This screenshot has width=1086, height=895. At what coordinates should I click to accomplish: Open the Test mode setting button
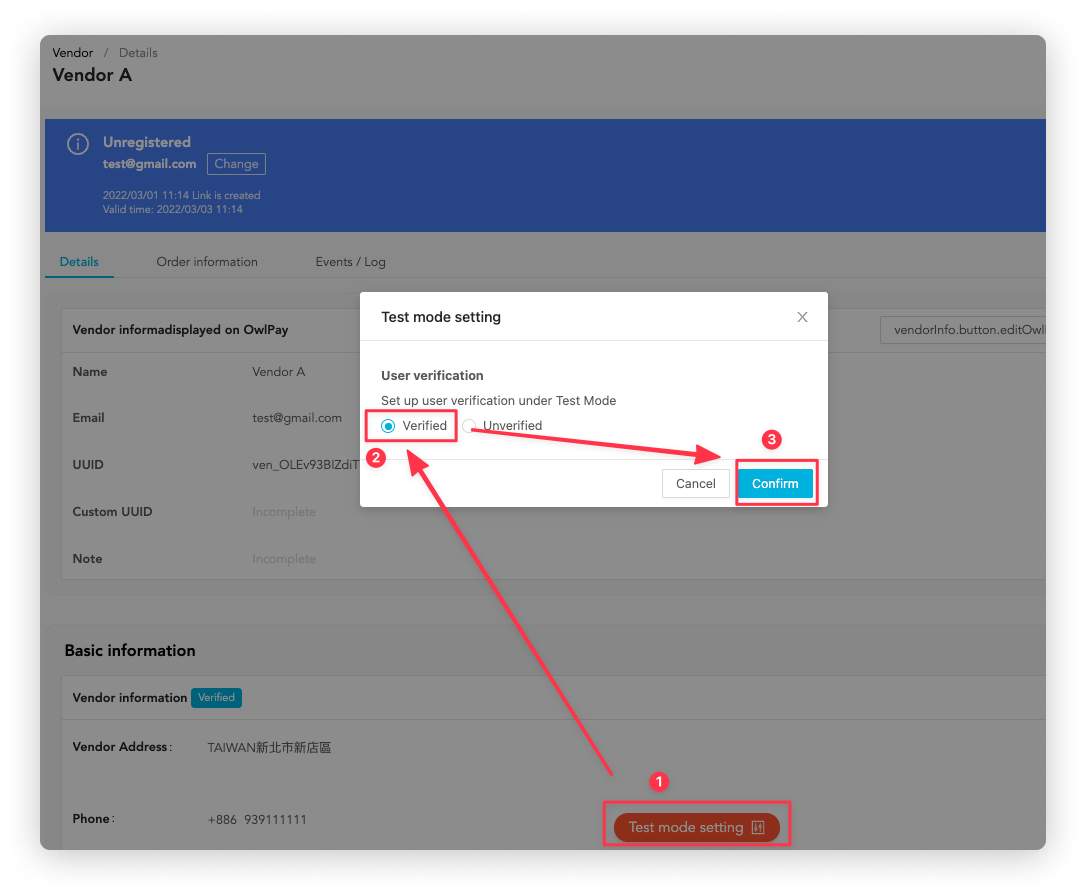click(x=697, y=827)
